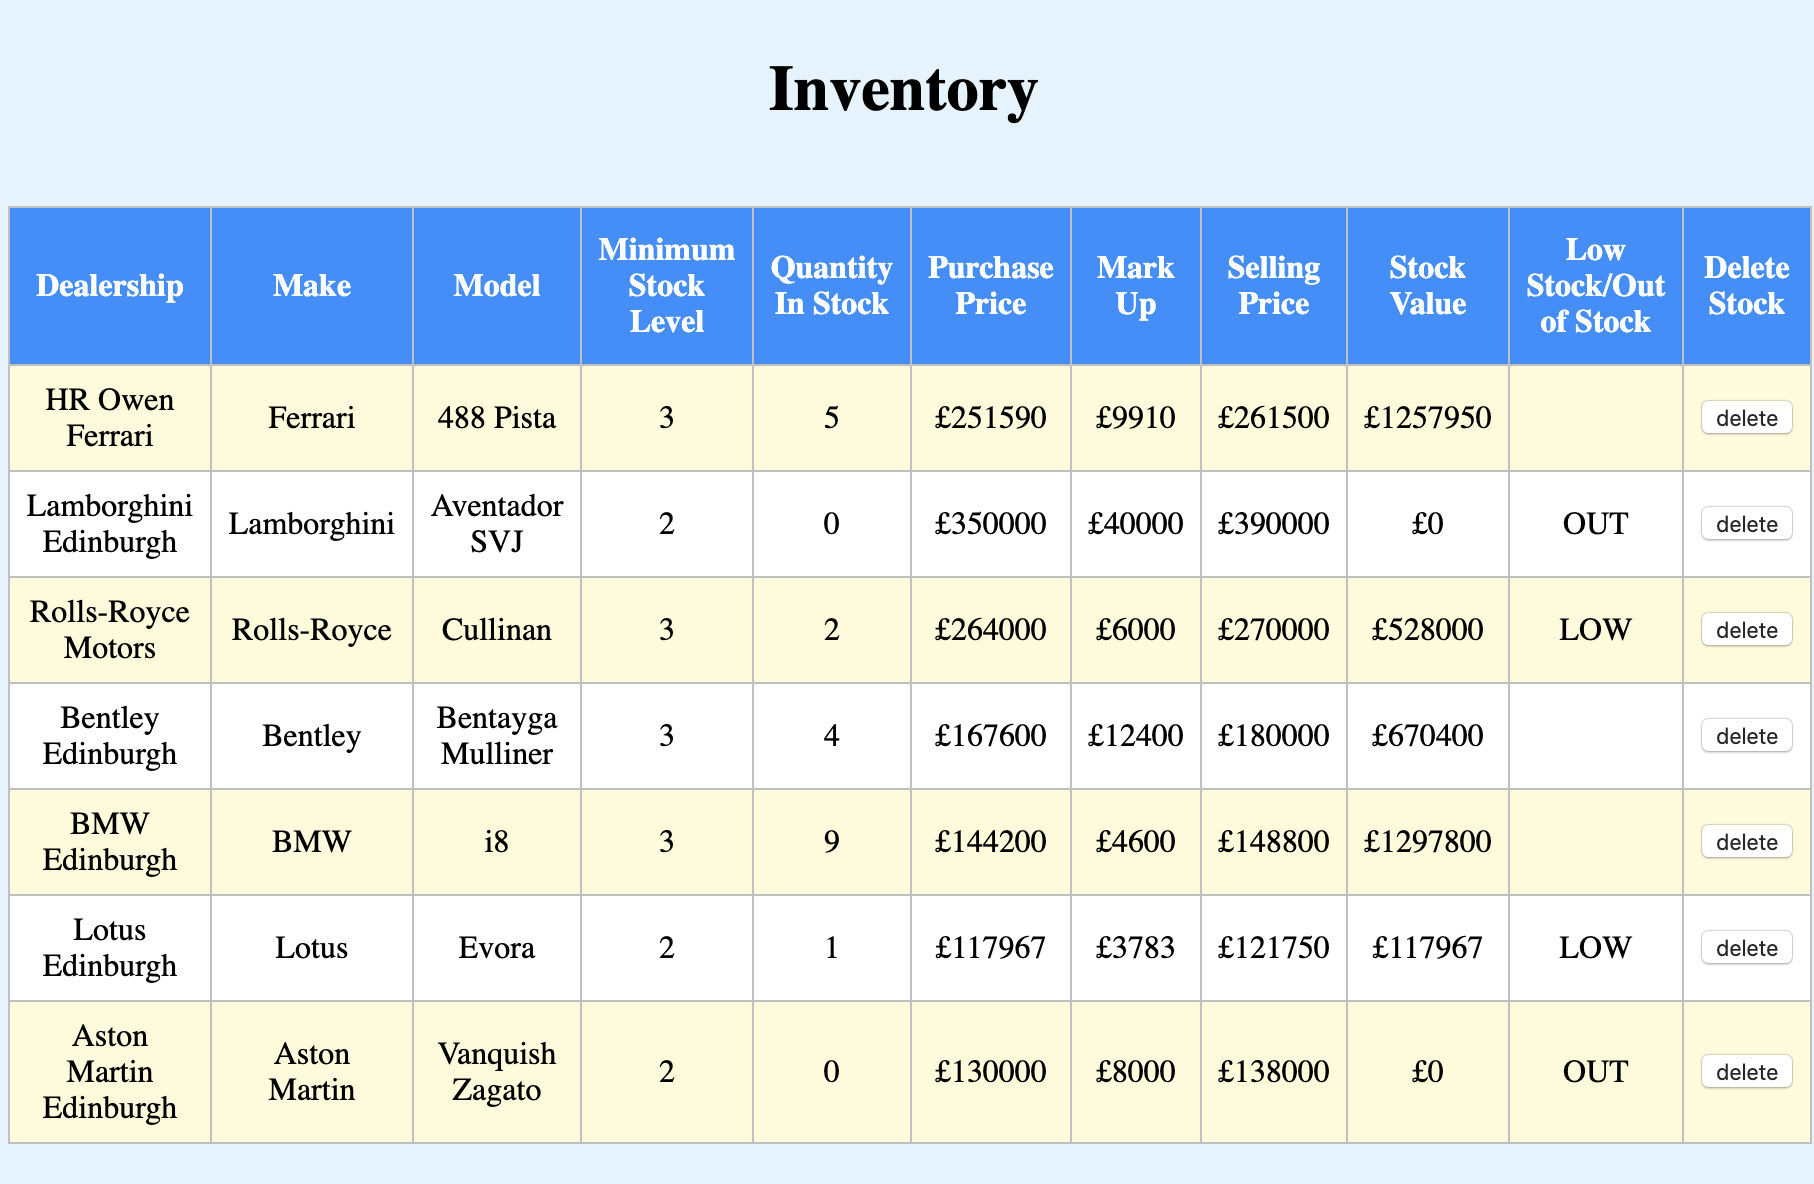This screenshot has height=1184, width=1814.
Task: Select the HR Owen Ferrari dealership cell
Action: click(x=110, y=418)
